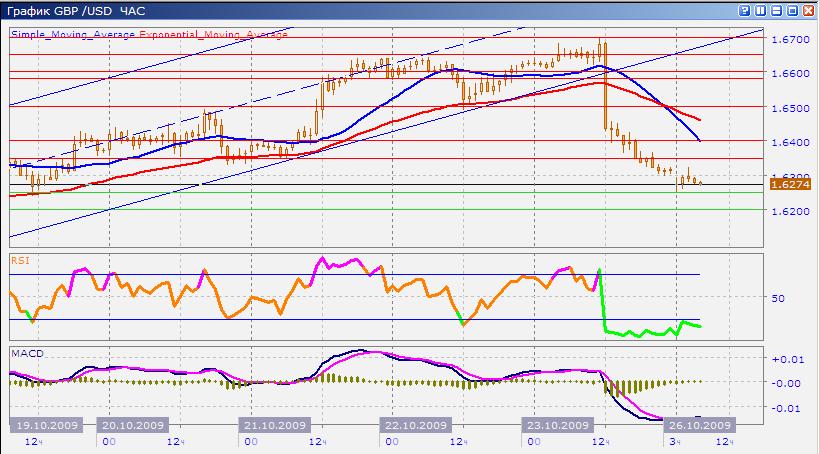Click the 23.10.2009 date marker

[x=558, y=424]
